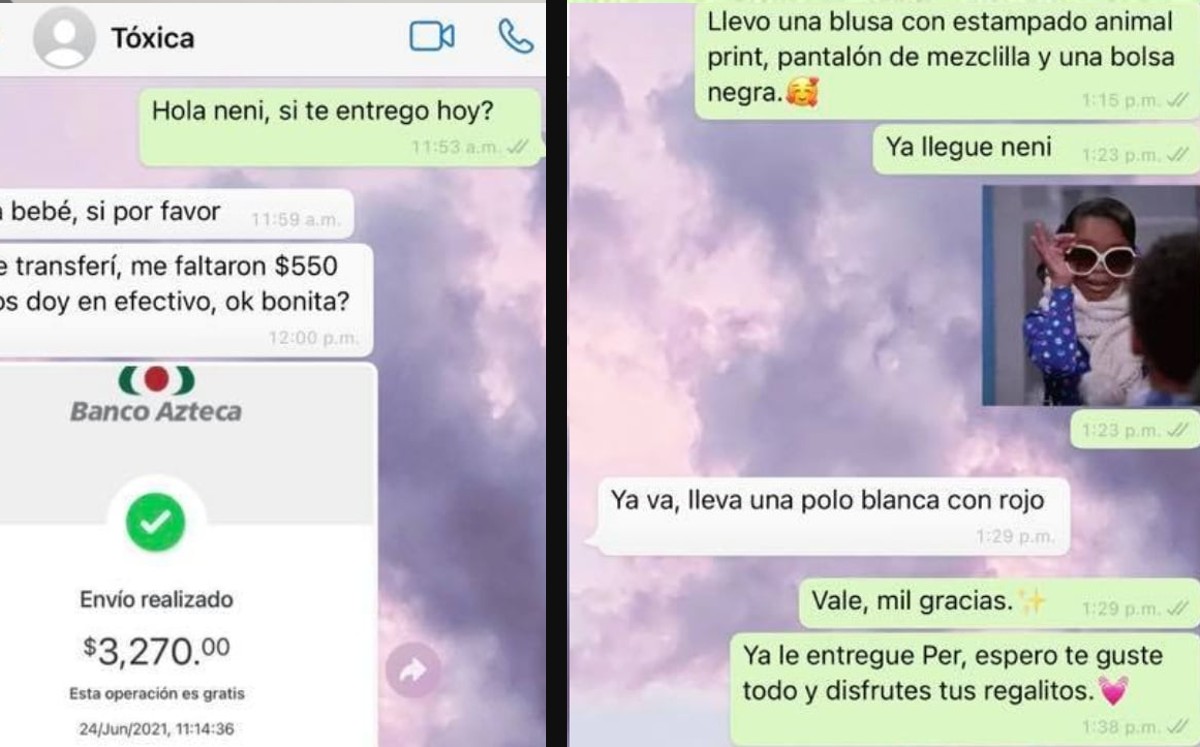This screenshot has height=747, width=1200.
Task: Open the Tóxica contact name header
Action: coord(153,38)
